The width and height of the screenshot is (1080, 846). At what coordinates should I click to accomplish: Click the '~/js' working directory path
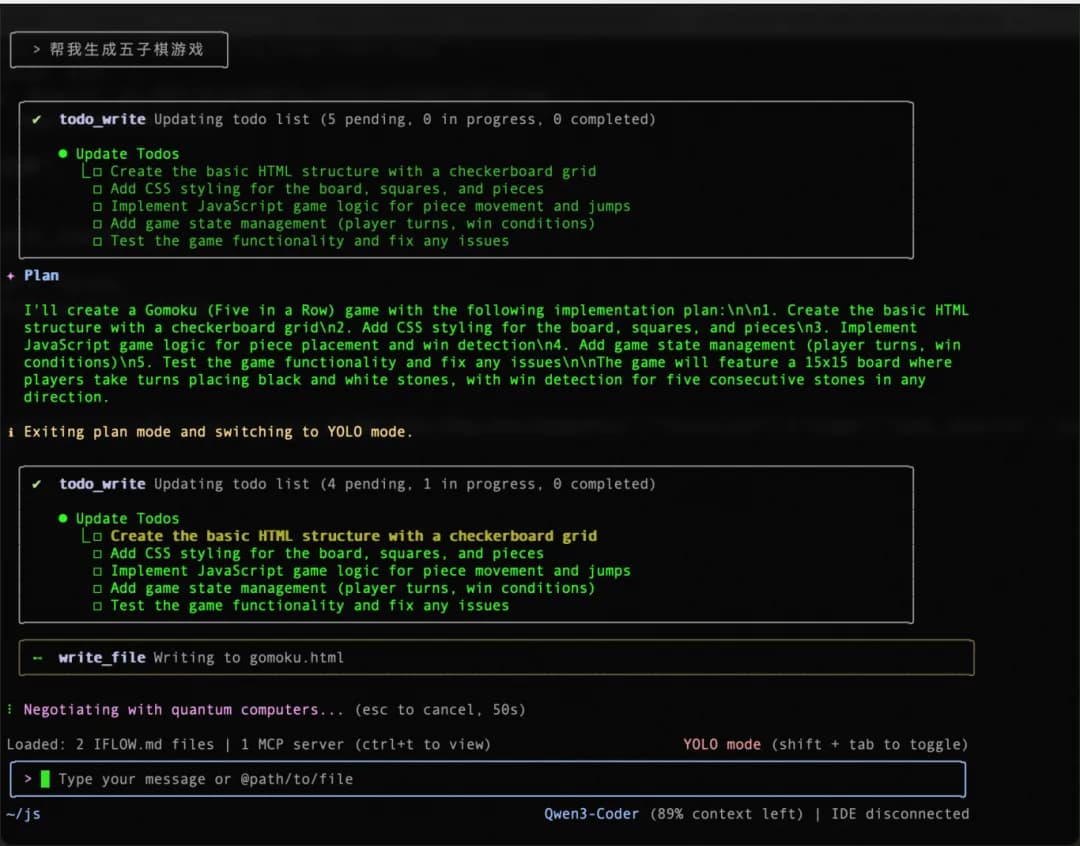click(x=23, y=814)
